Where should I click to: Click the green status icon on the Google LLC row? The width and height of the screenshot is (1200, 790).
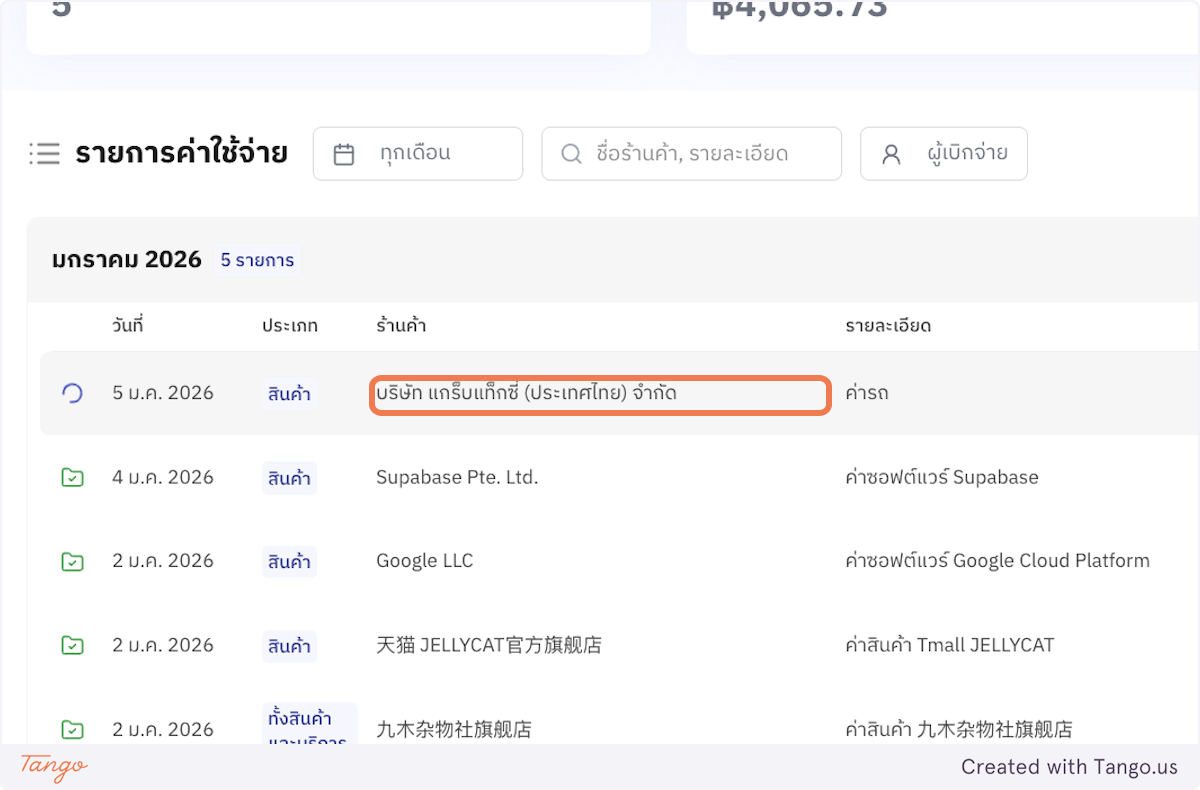pos(72,561)
